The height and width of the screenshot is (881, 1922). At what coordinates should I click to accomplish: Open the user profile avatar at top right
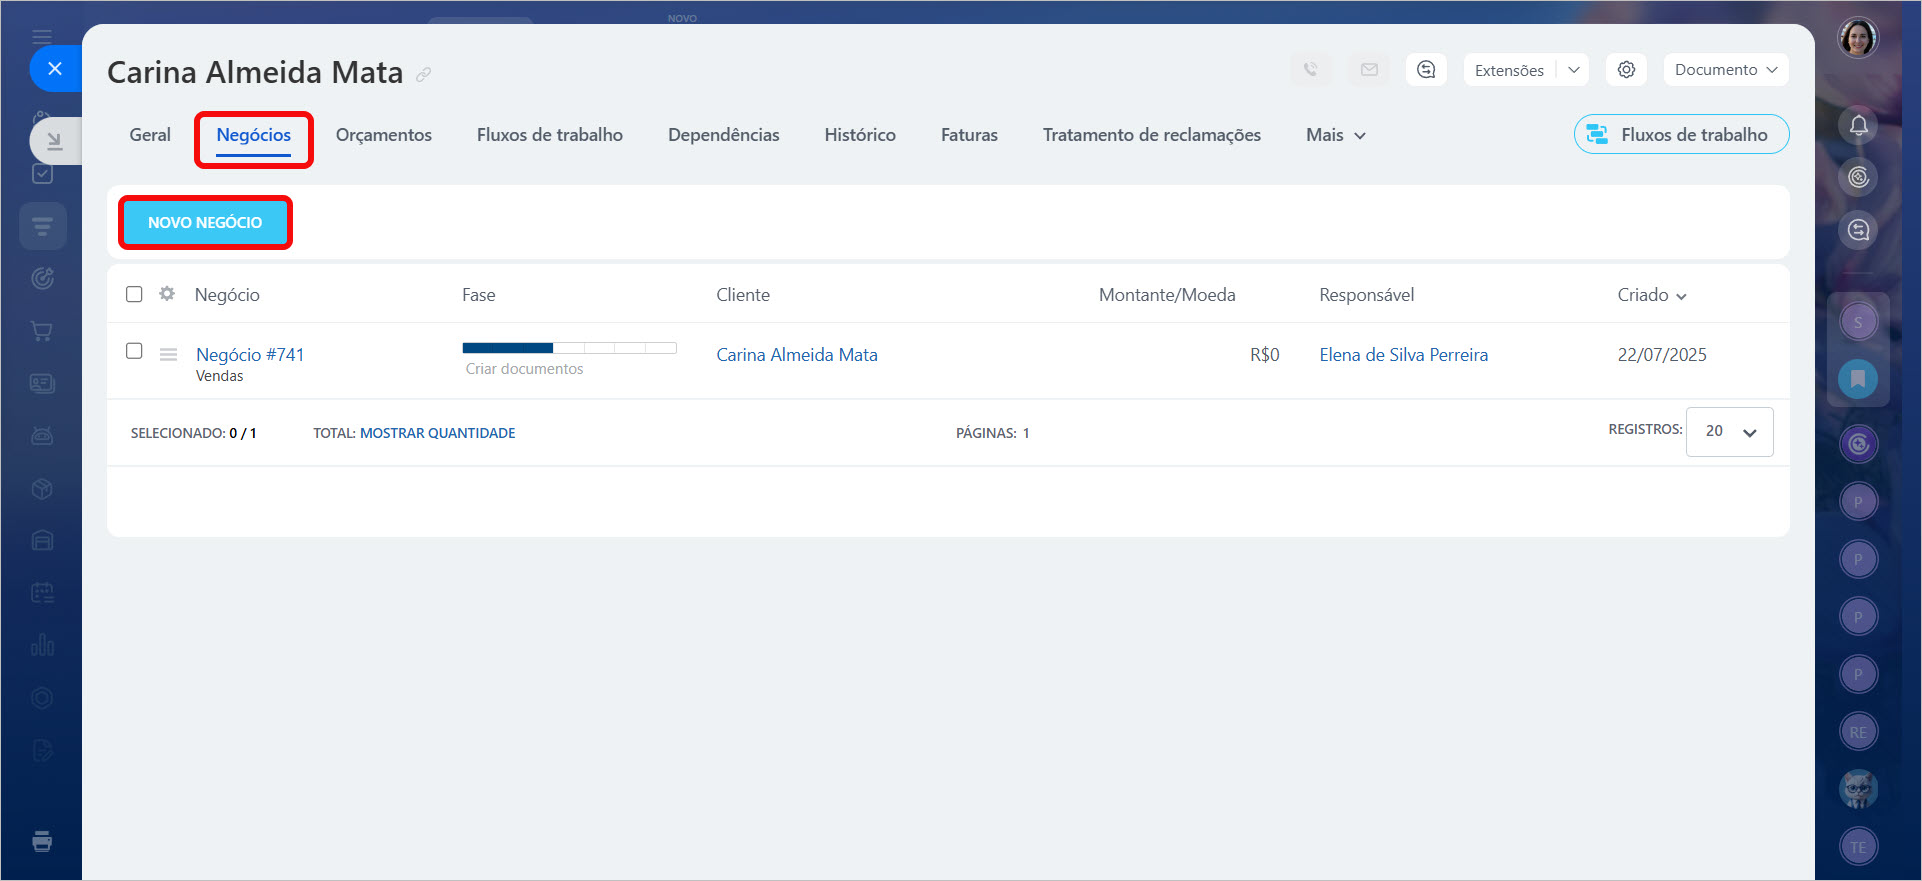[x=1858, y=38]
